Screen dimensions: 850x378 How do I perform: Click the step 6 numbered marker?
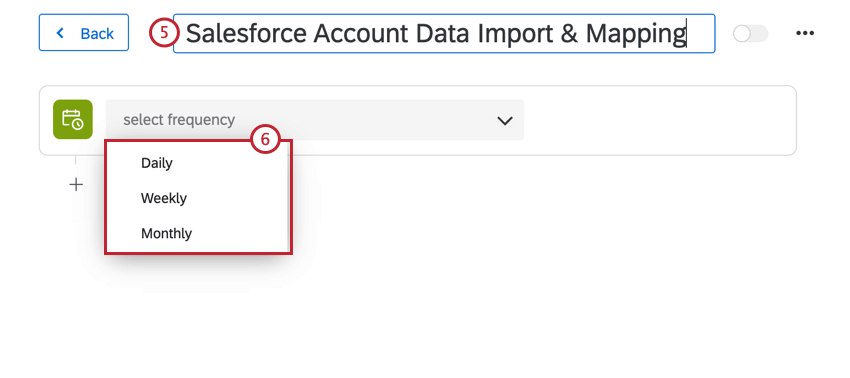tap(265, 140)
